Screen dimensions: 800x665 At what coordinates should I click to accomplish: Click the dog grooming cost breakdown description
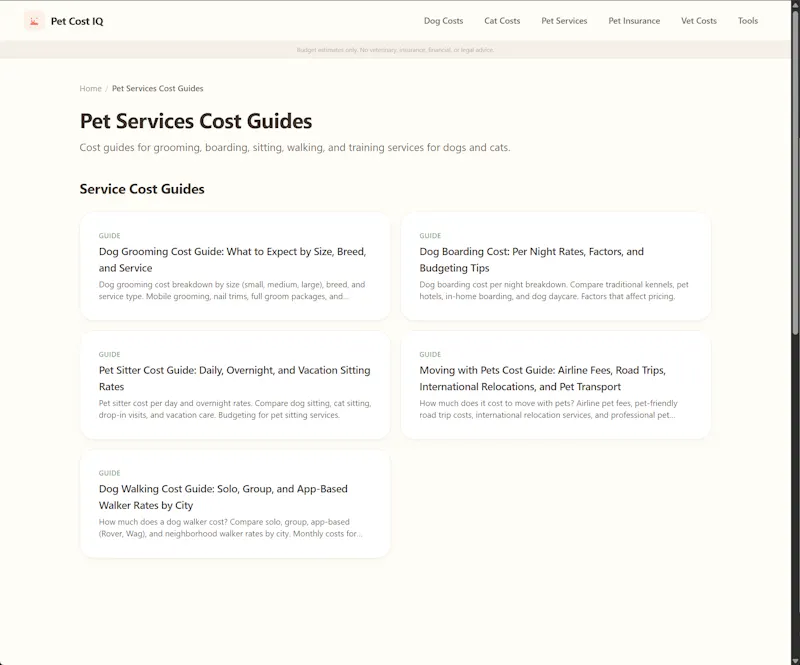coord(232,290)
